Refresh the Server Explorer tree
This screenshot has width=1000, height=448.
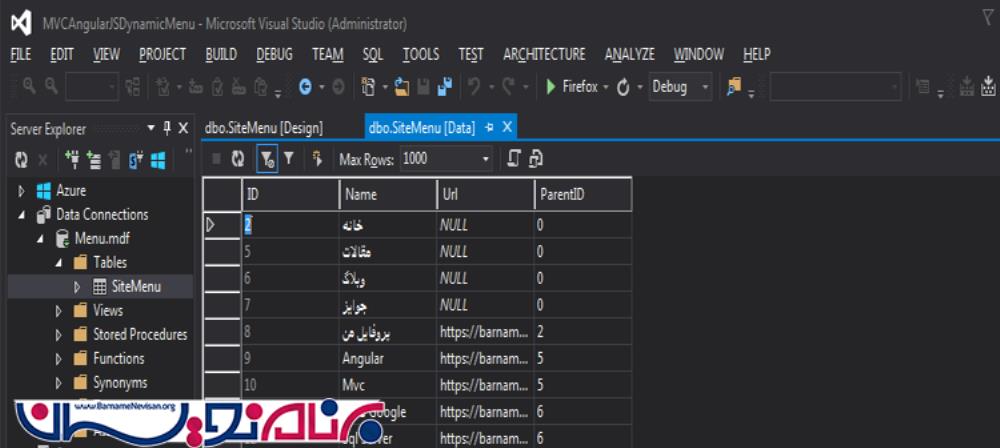pyautogui.click(x=21, y=159)
